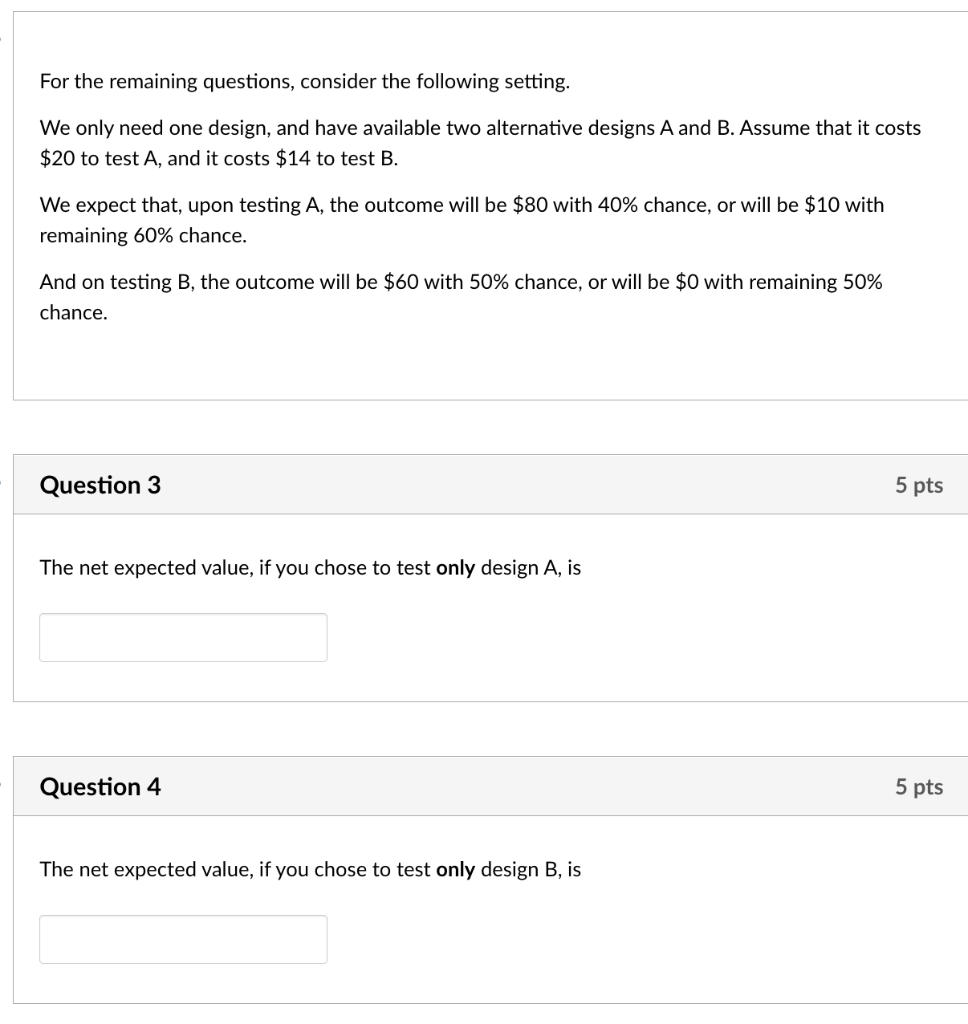Screen dimensions: 968x1024
Task: Click the sentence about testing B outcomes
Action: (460, 296)
